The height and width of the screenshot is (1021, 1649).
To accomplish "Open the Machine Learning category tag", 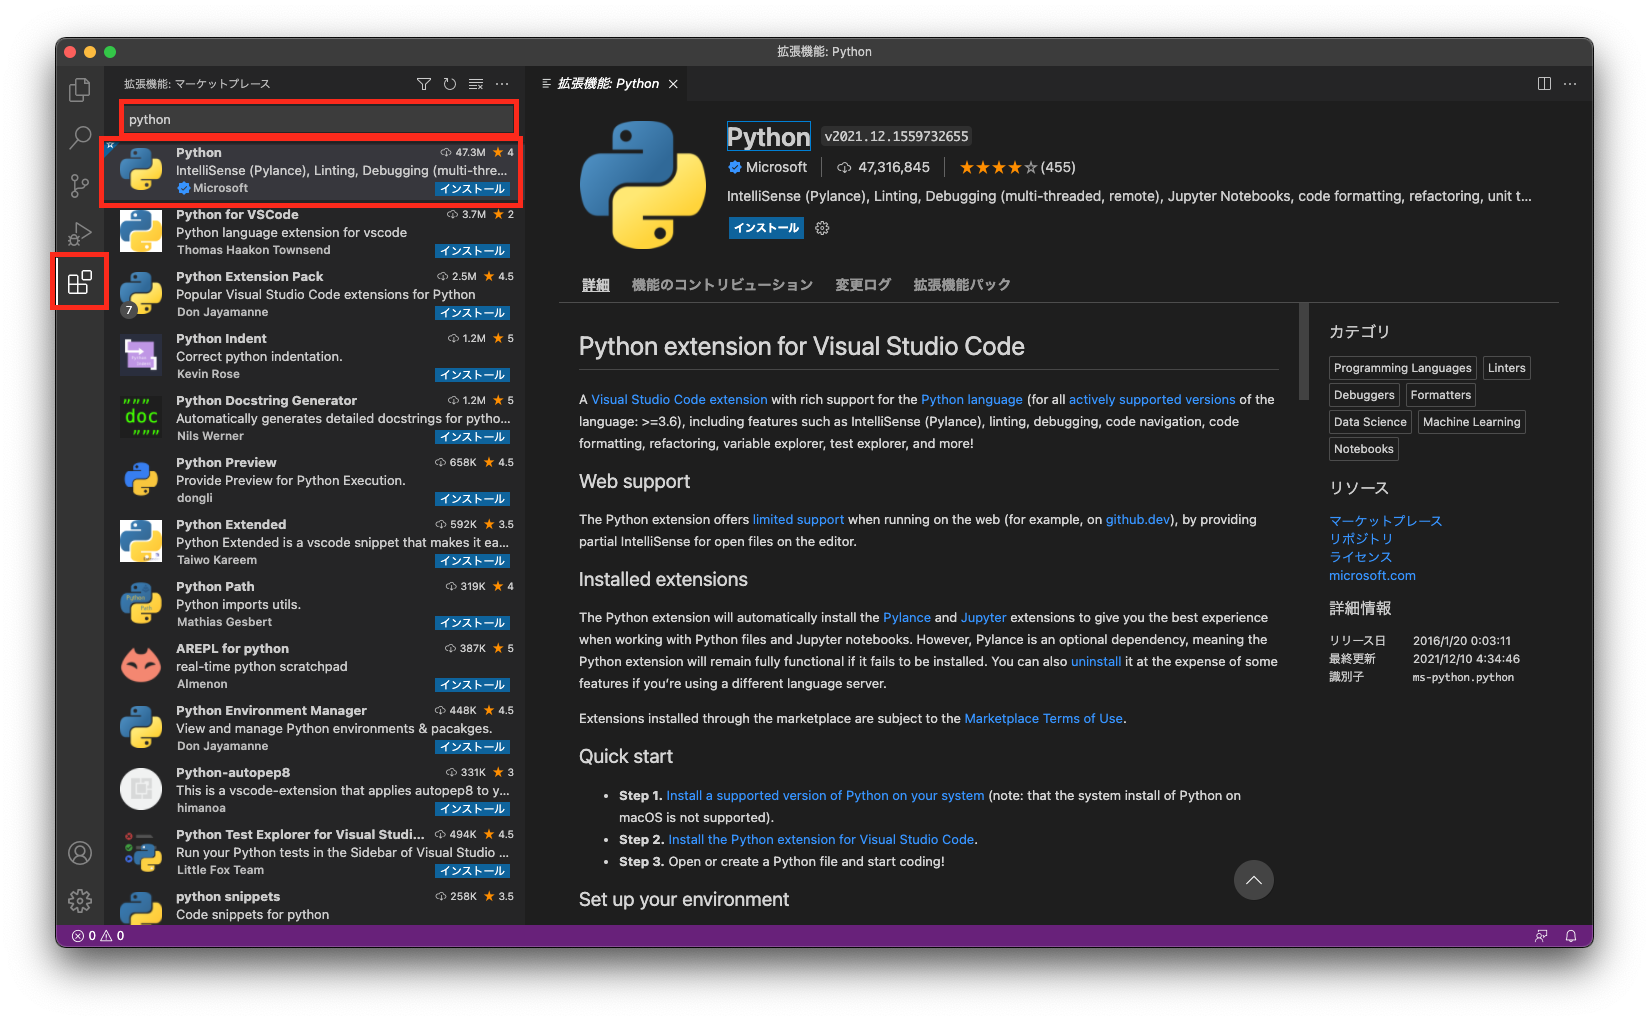I will (x=1471, y=422).
